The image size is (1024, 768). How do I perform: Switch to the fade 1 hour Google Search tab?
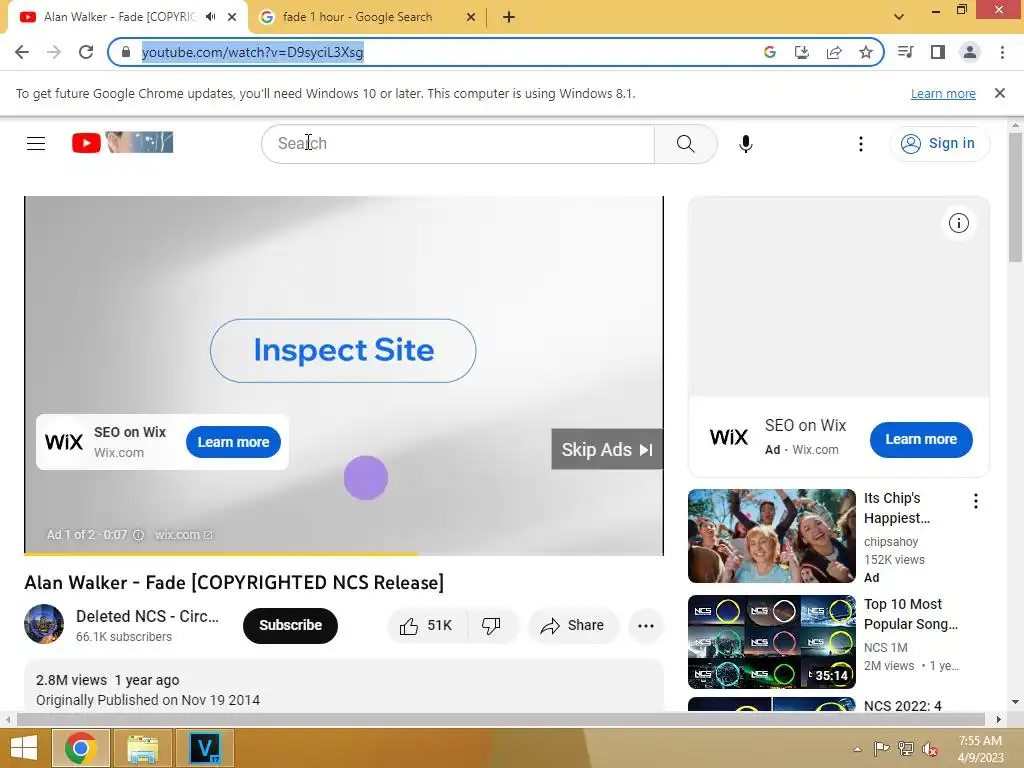point(357,17)
